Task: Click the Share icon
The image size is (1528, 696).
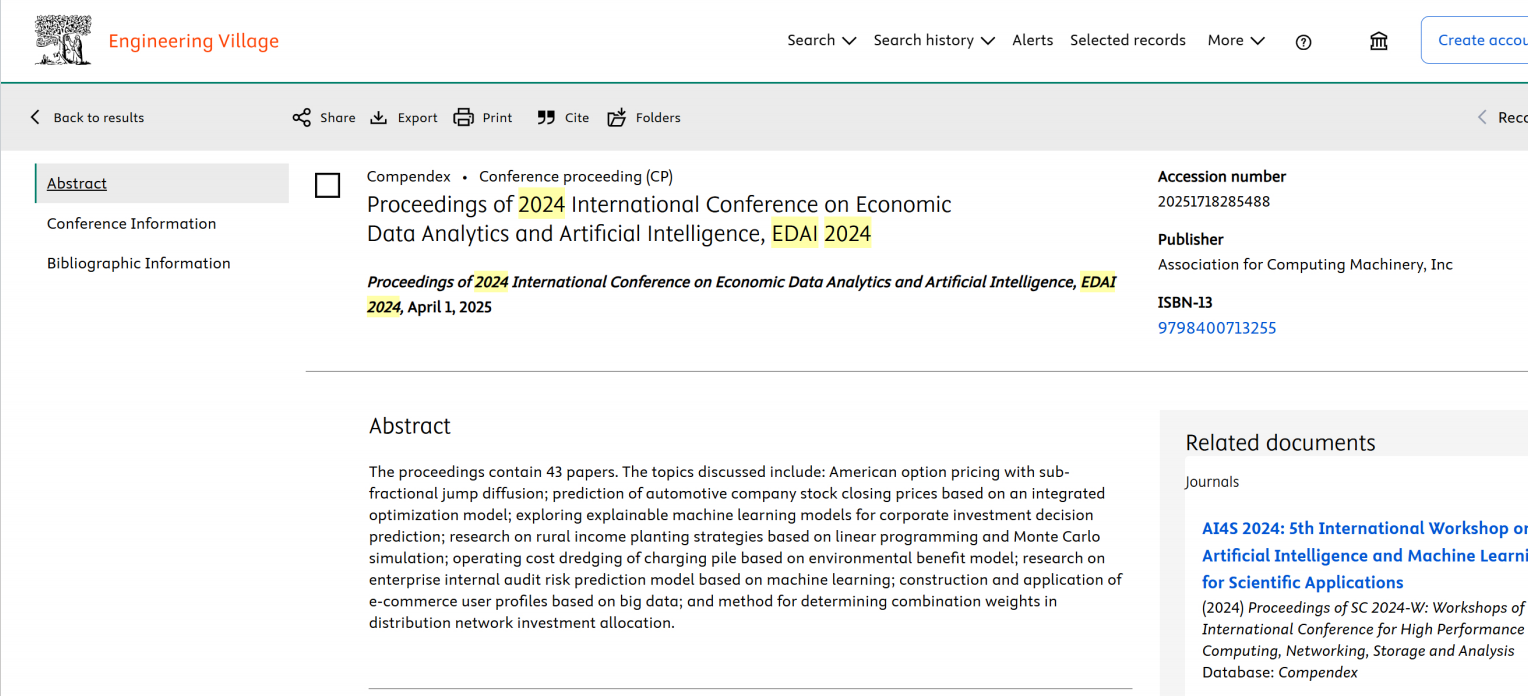Action: (x=301, y=118)
